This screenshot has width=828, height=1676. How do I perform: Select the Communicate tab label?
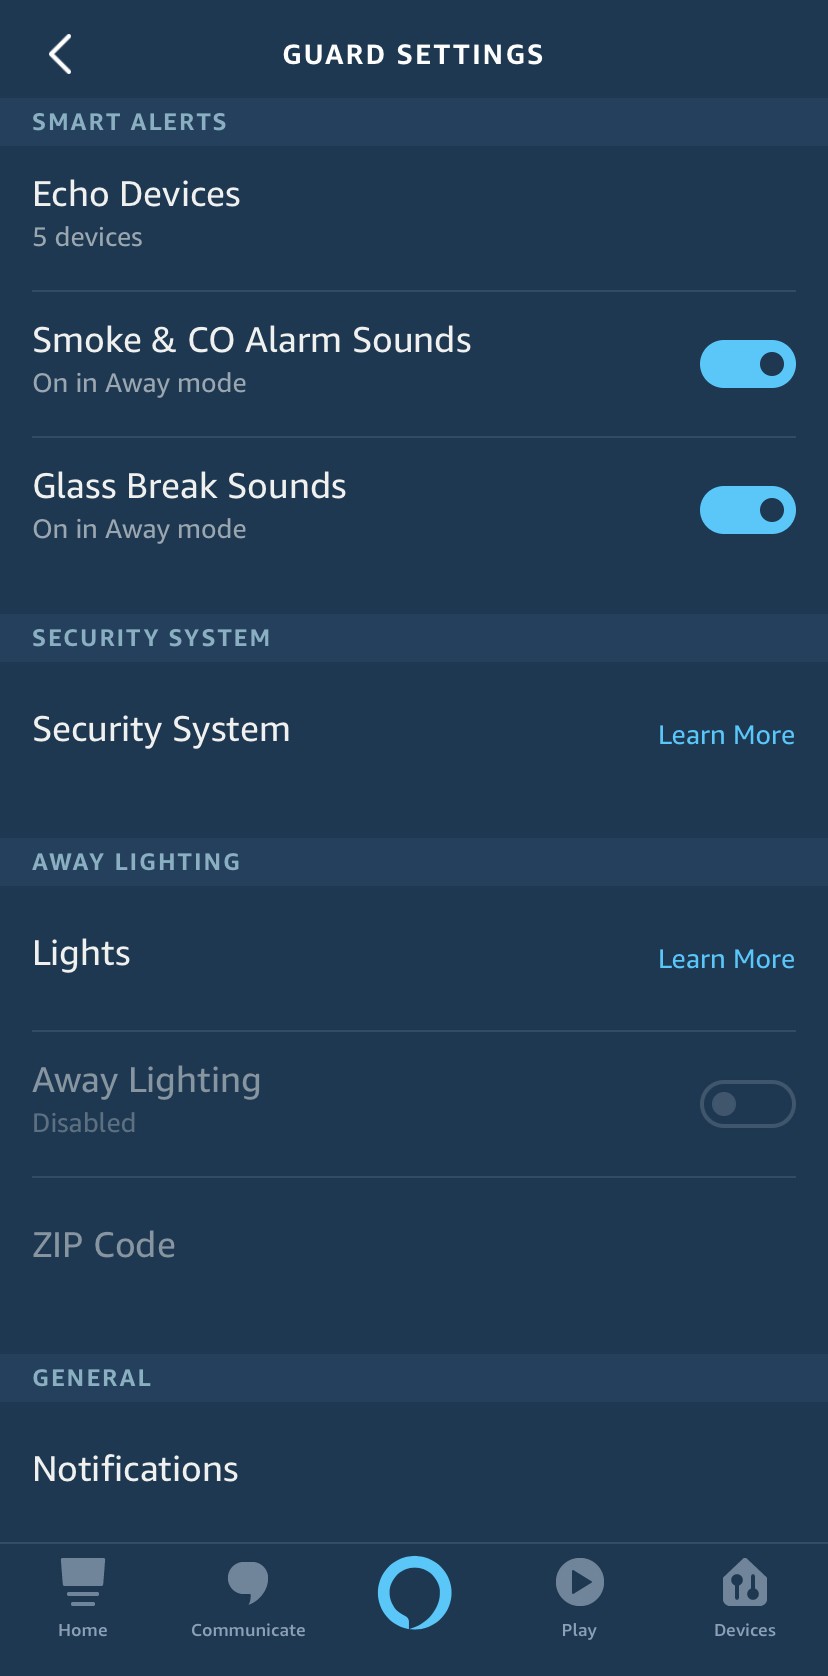tap(248, 1630)
